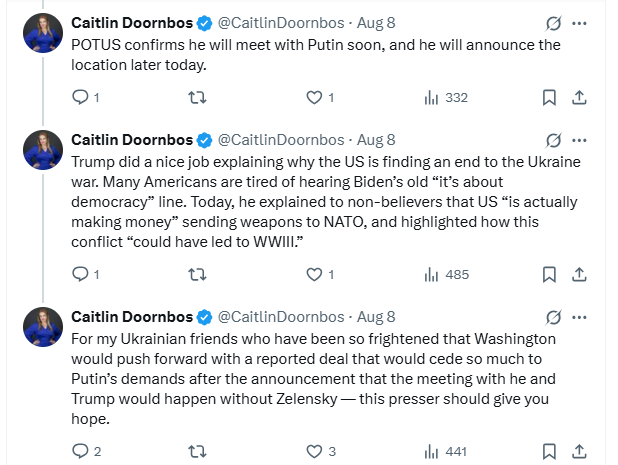618x465 pixels.
Task: Repost the POTUS confirms Putin meeting tweet
Action: [197, 97]
